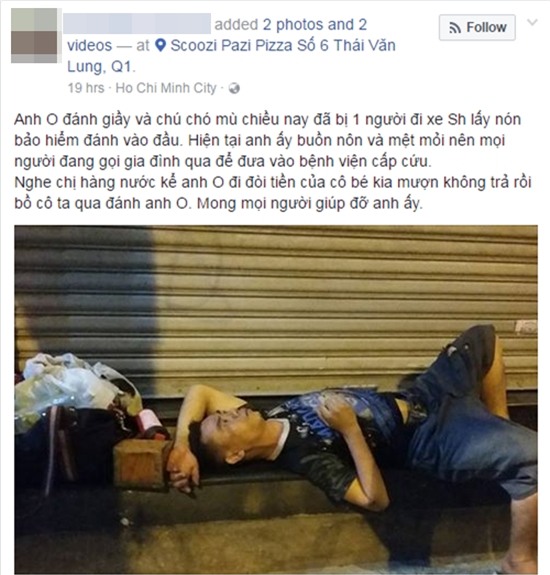The width and height of the screenshot is (550, 575).
Task: Open the blurred poster profile avatar
Action: (34, 36)
